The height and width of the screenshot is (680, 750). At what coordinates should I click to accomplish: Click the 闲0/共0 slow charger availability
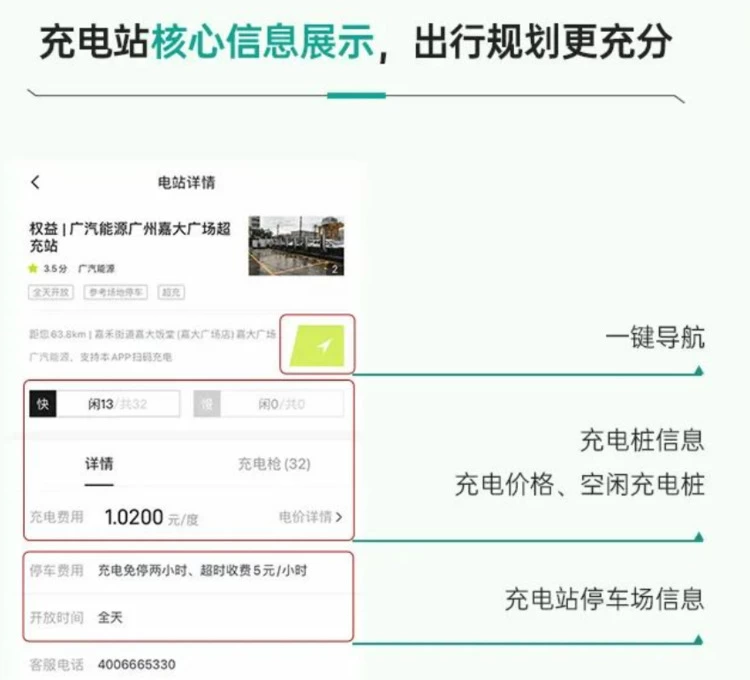point(281,404)
